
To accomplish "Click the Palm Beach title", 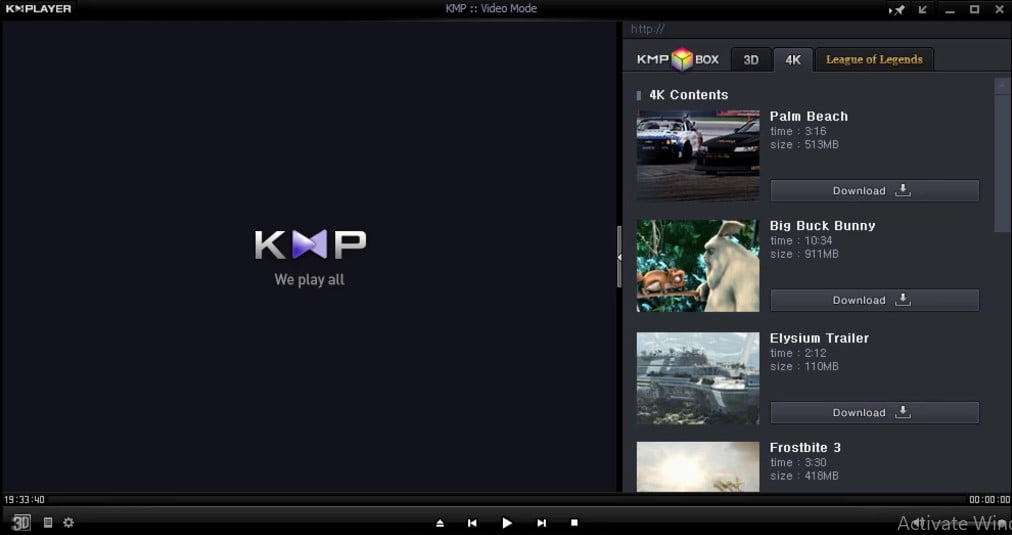I will (809, 116).
